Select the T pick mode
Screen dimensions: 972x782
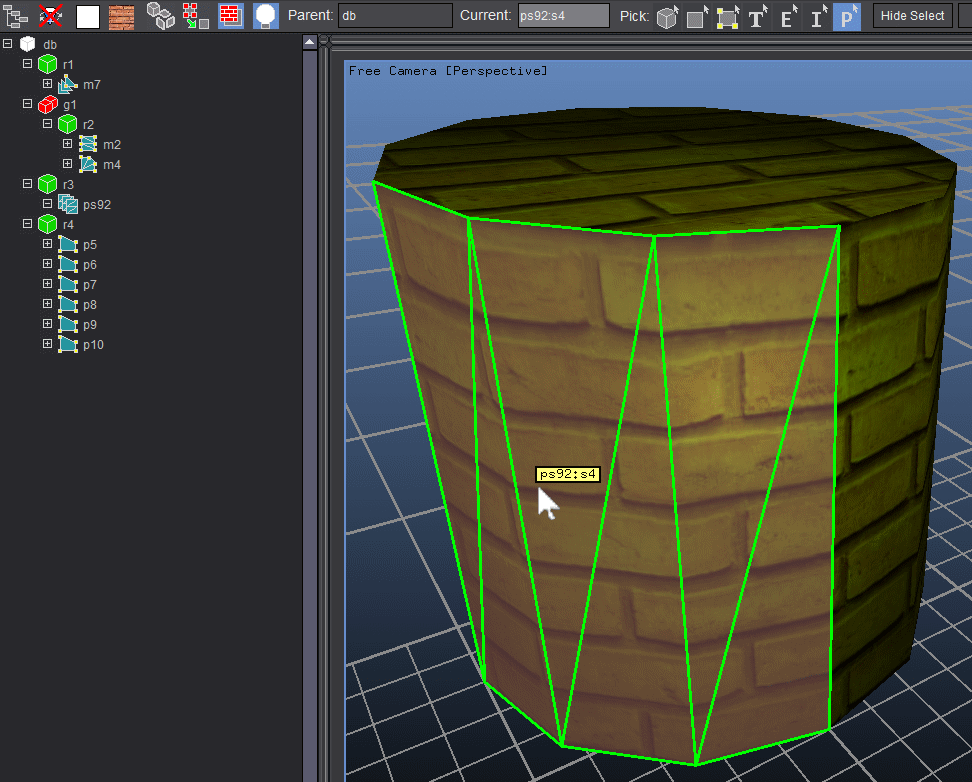(x=758, y=16)
